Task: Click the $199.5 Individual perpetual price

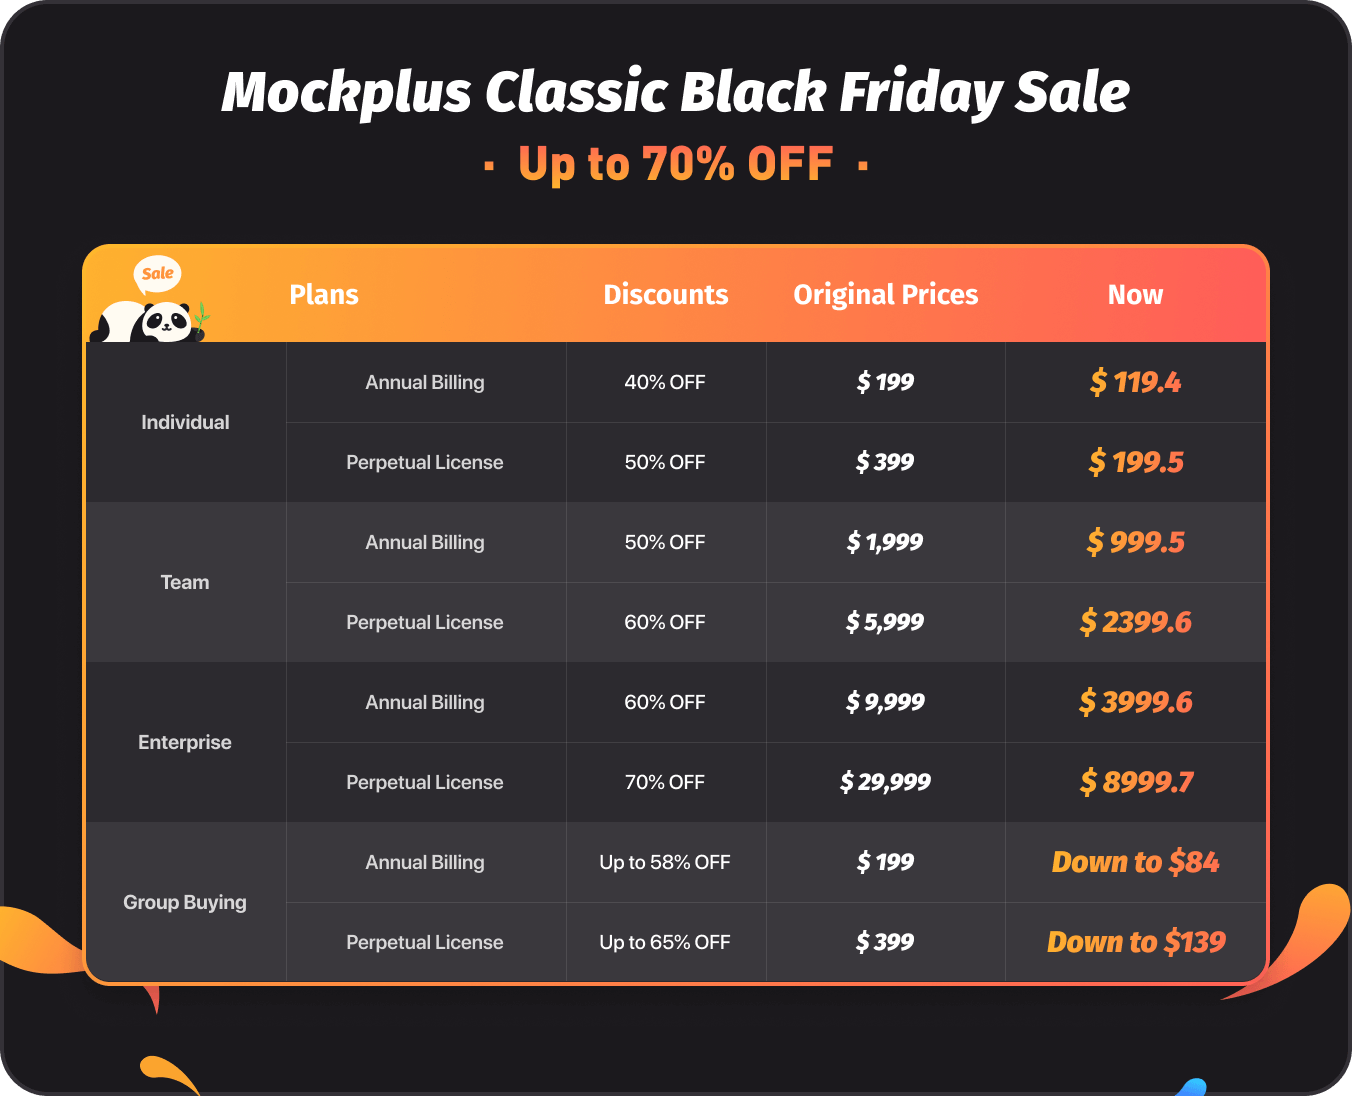Action: click(1136, 462)
